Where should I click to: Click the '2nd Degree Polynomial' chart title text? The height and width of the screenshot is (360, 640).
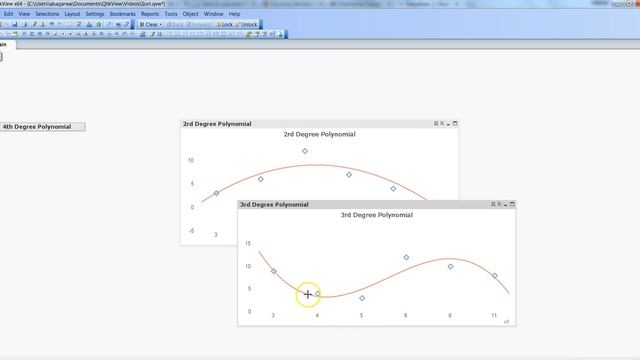click(320, 134)
